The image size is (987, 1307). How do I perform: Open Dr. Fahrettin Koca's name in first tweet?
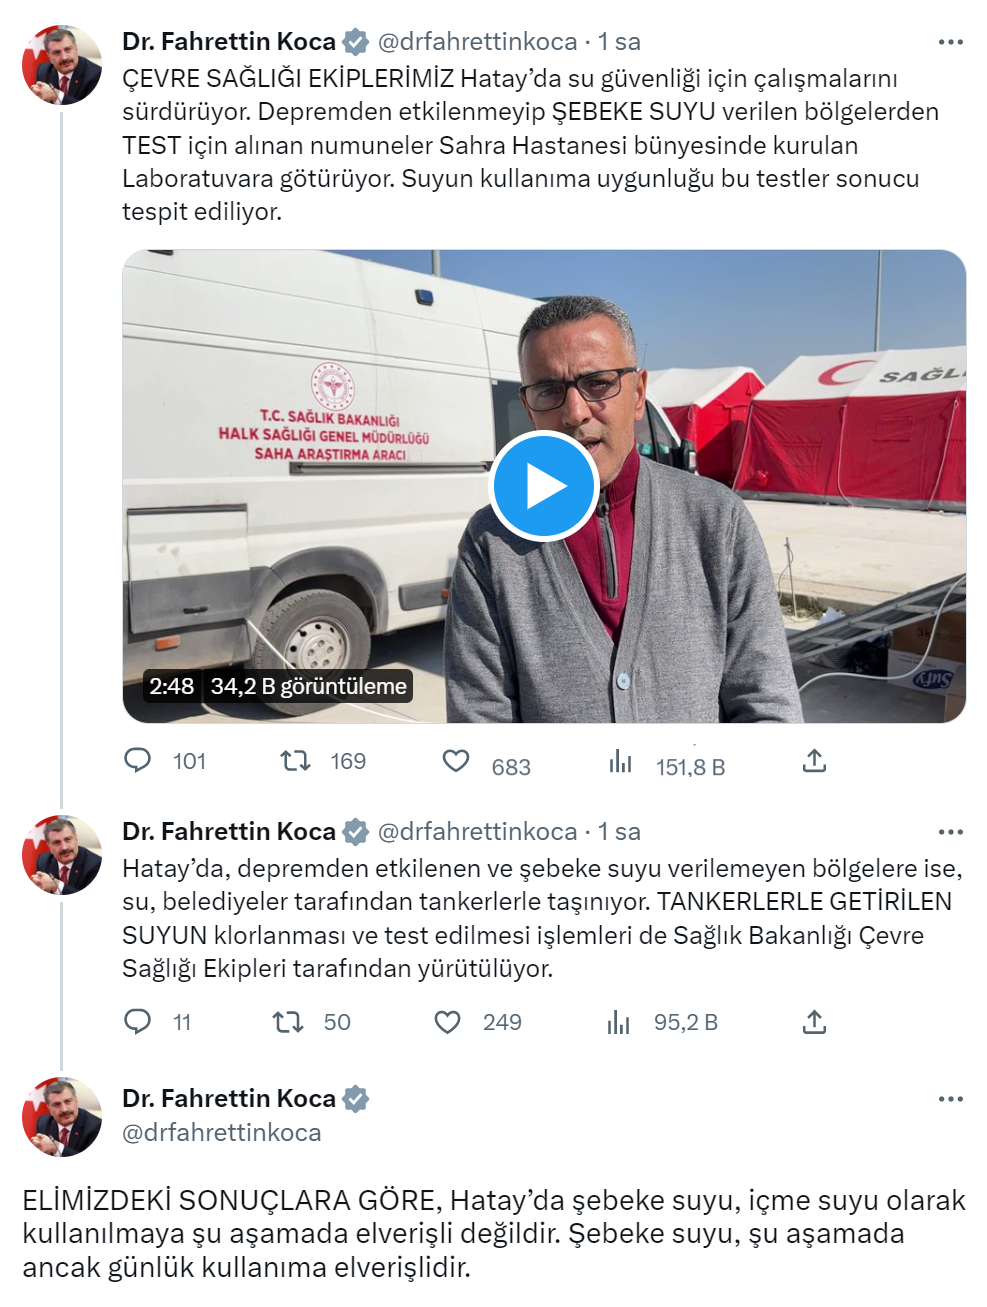pos(229,41)
